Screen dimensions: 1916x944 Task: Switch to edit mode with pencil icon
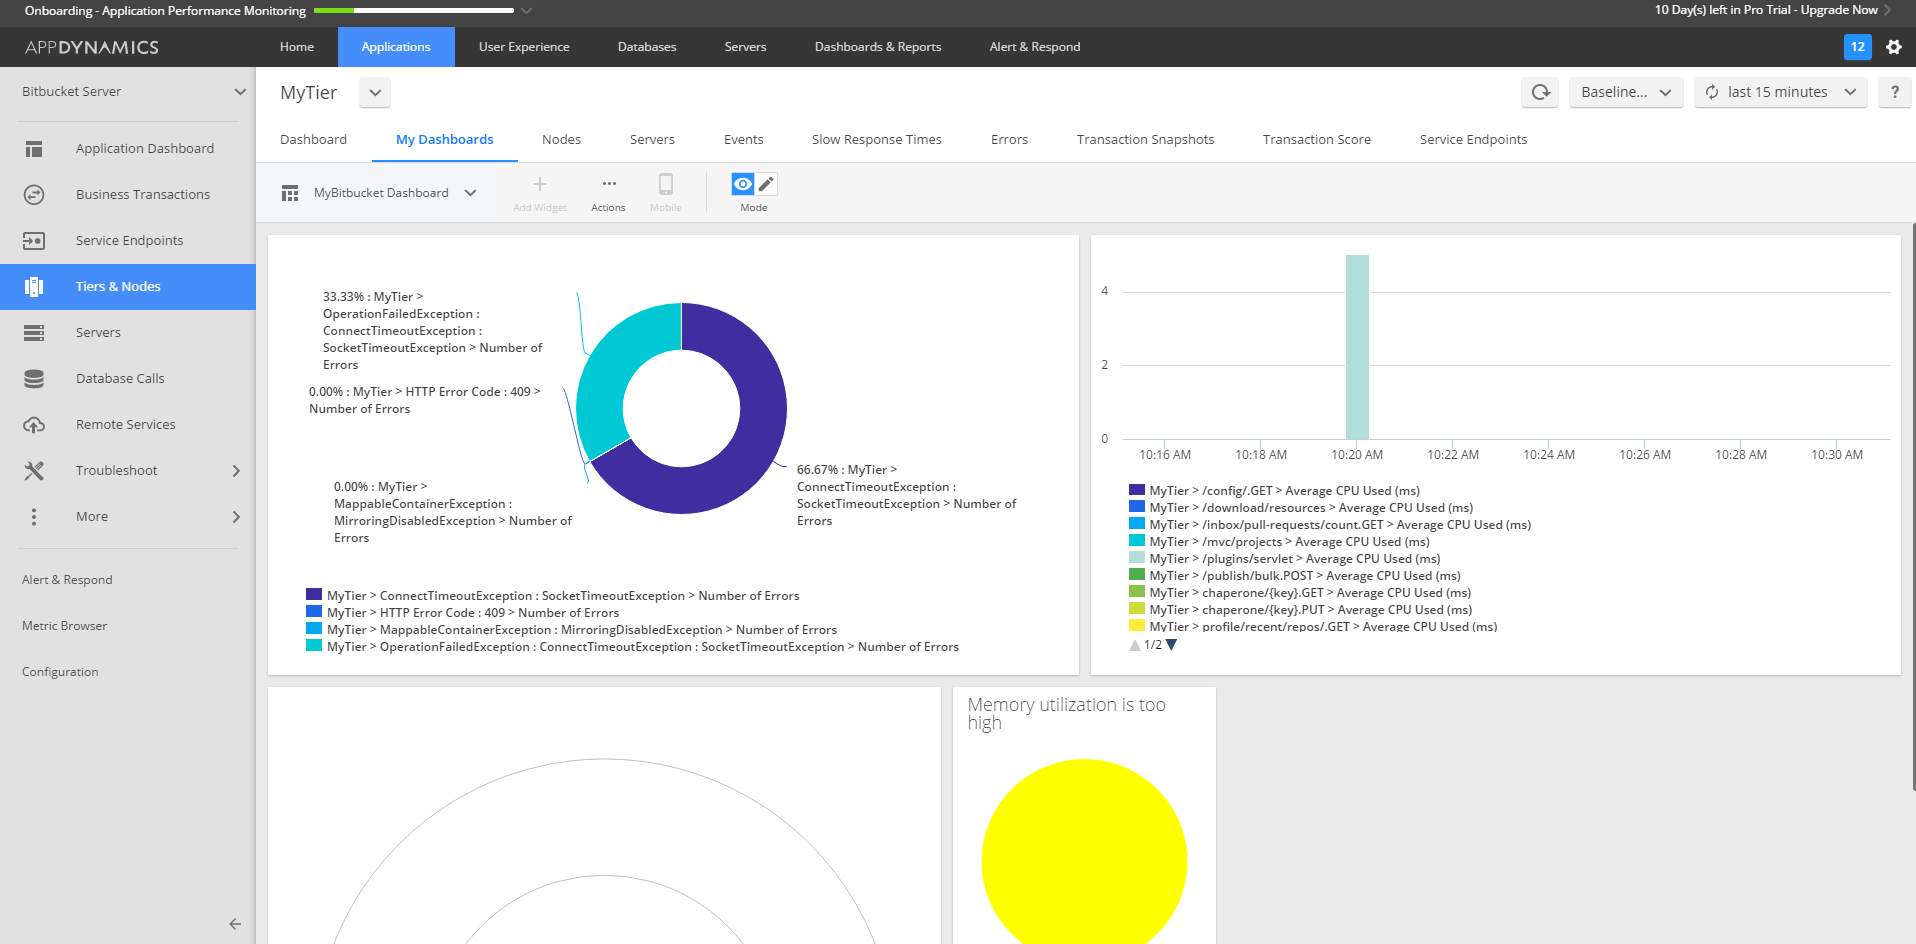tap(766, 184)
